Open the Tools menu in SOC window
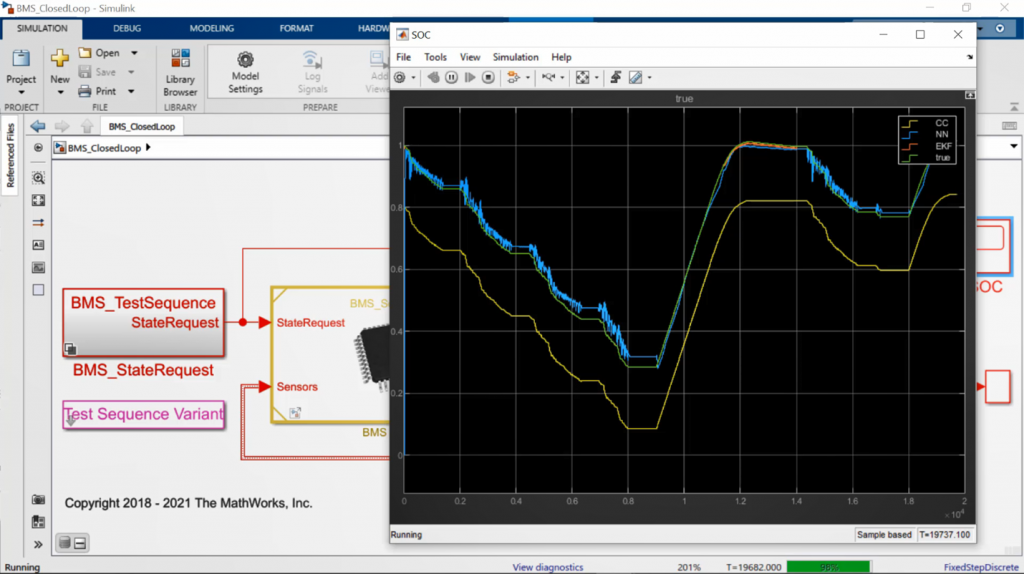Screen dimensions: 1024x574 pos(435,57)
